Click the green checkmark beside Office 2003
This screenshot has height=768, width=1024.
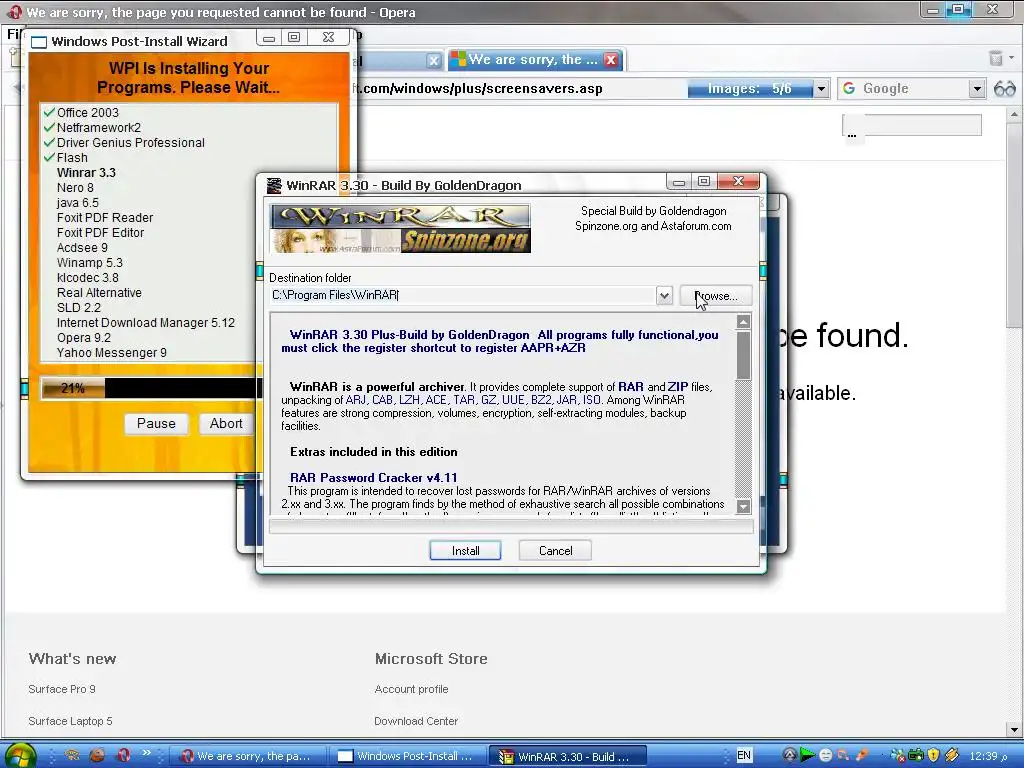pyautogui.click(x=49, y=112)
